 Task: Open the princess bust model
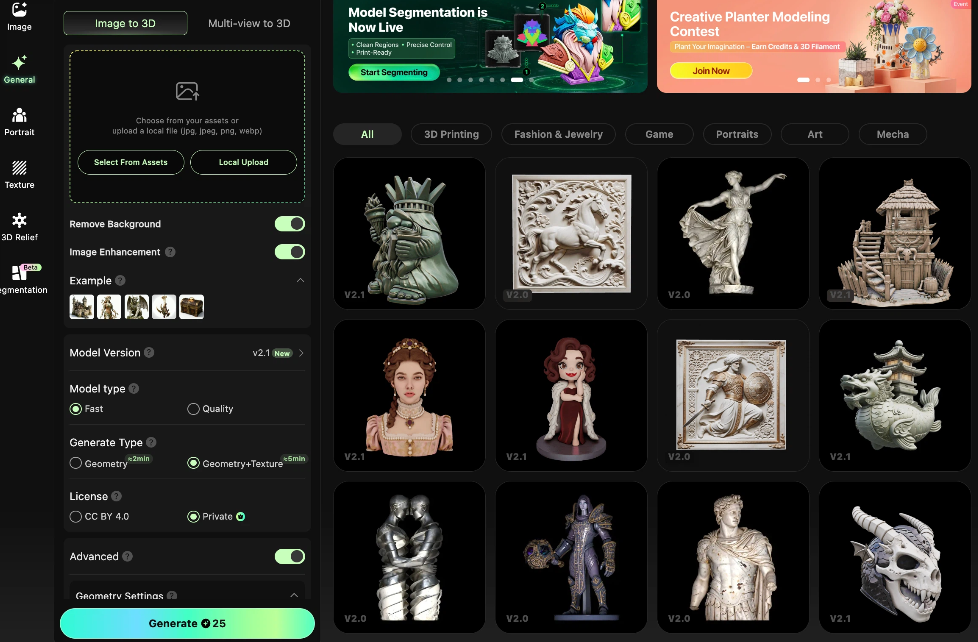tap(410, 396)
